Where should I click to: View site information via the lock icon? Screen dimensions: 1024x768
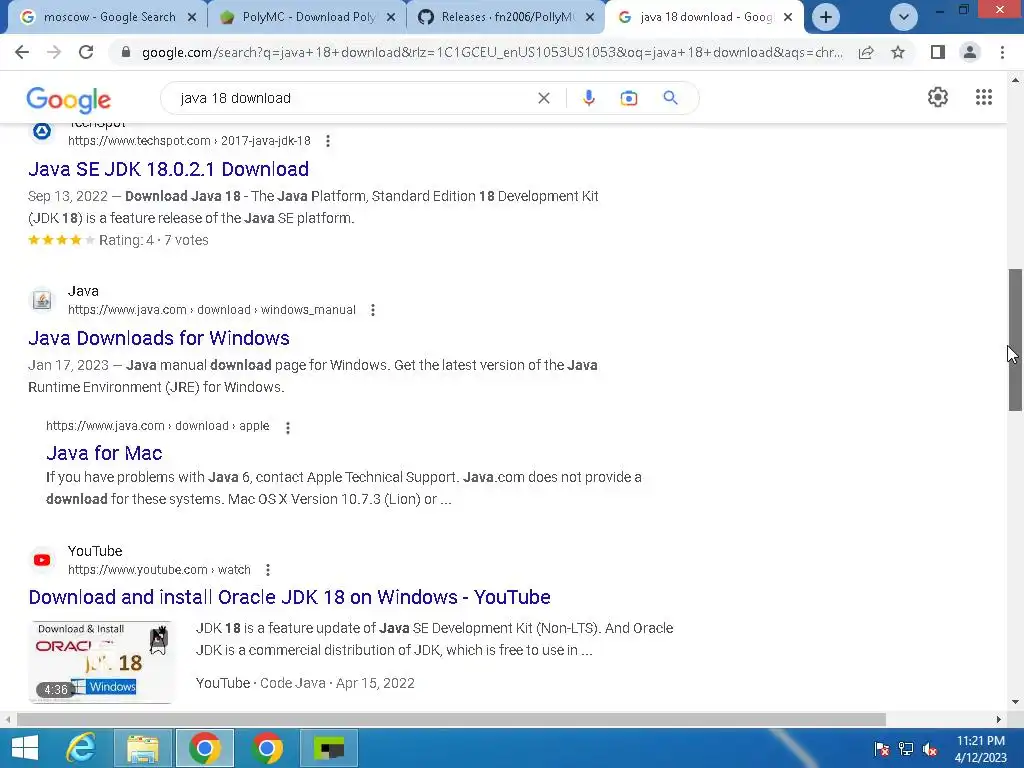tap(126, 52)
